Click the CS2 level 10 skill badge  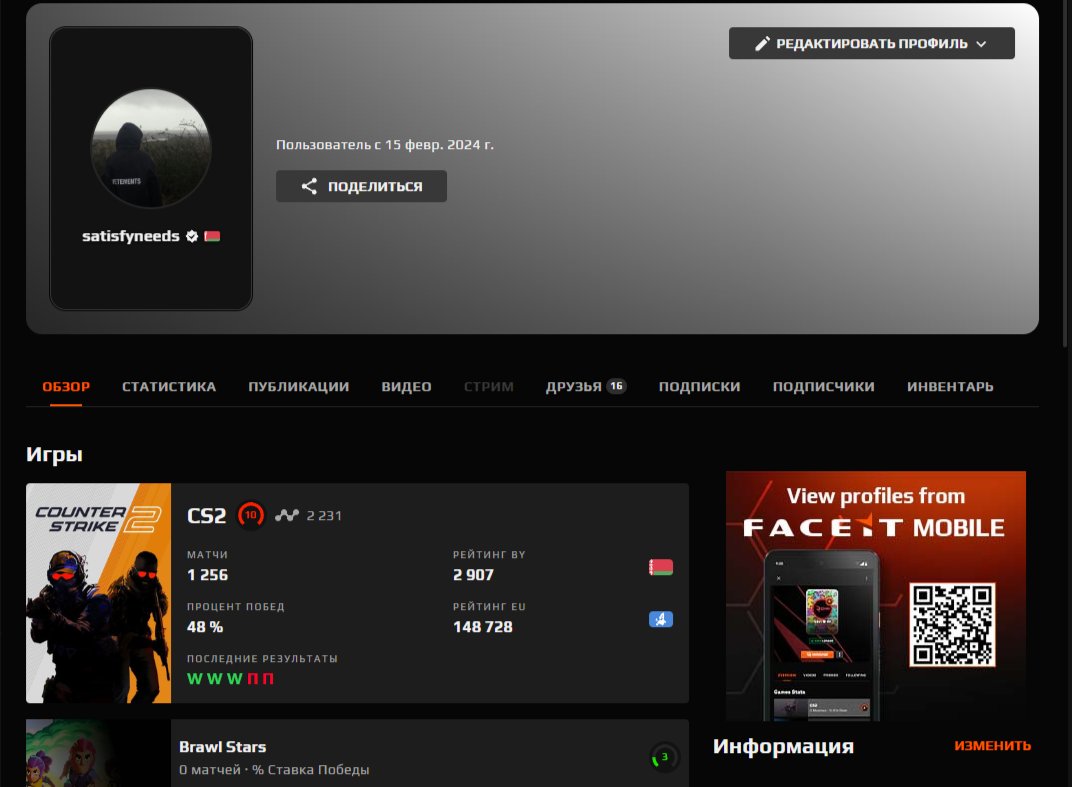coord(251,516)
